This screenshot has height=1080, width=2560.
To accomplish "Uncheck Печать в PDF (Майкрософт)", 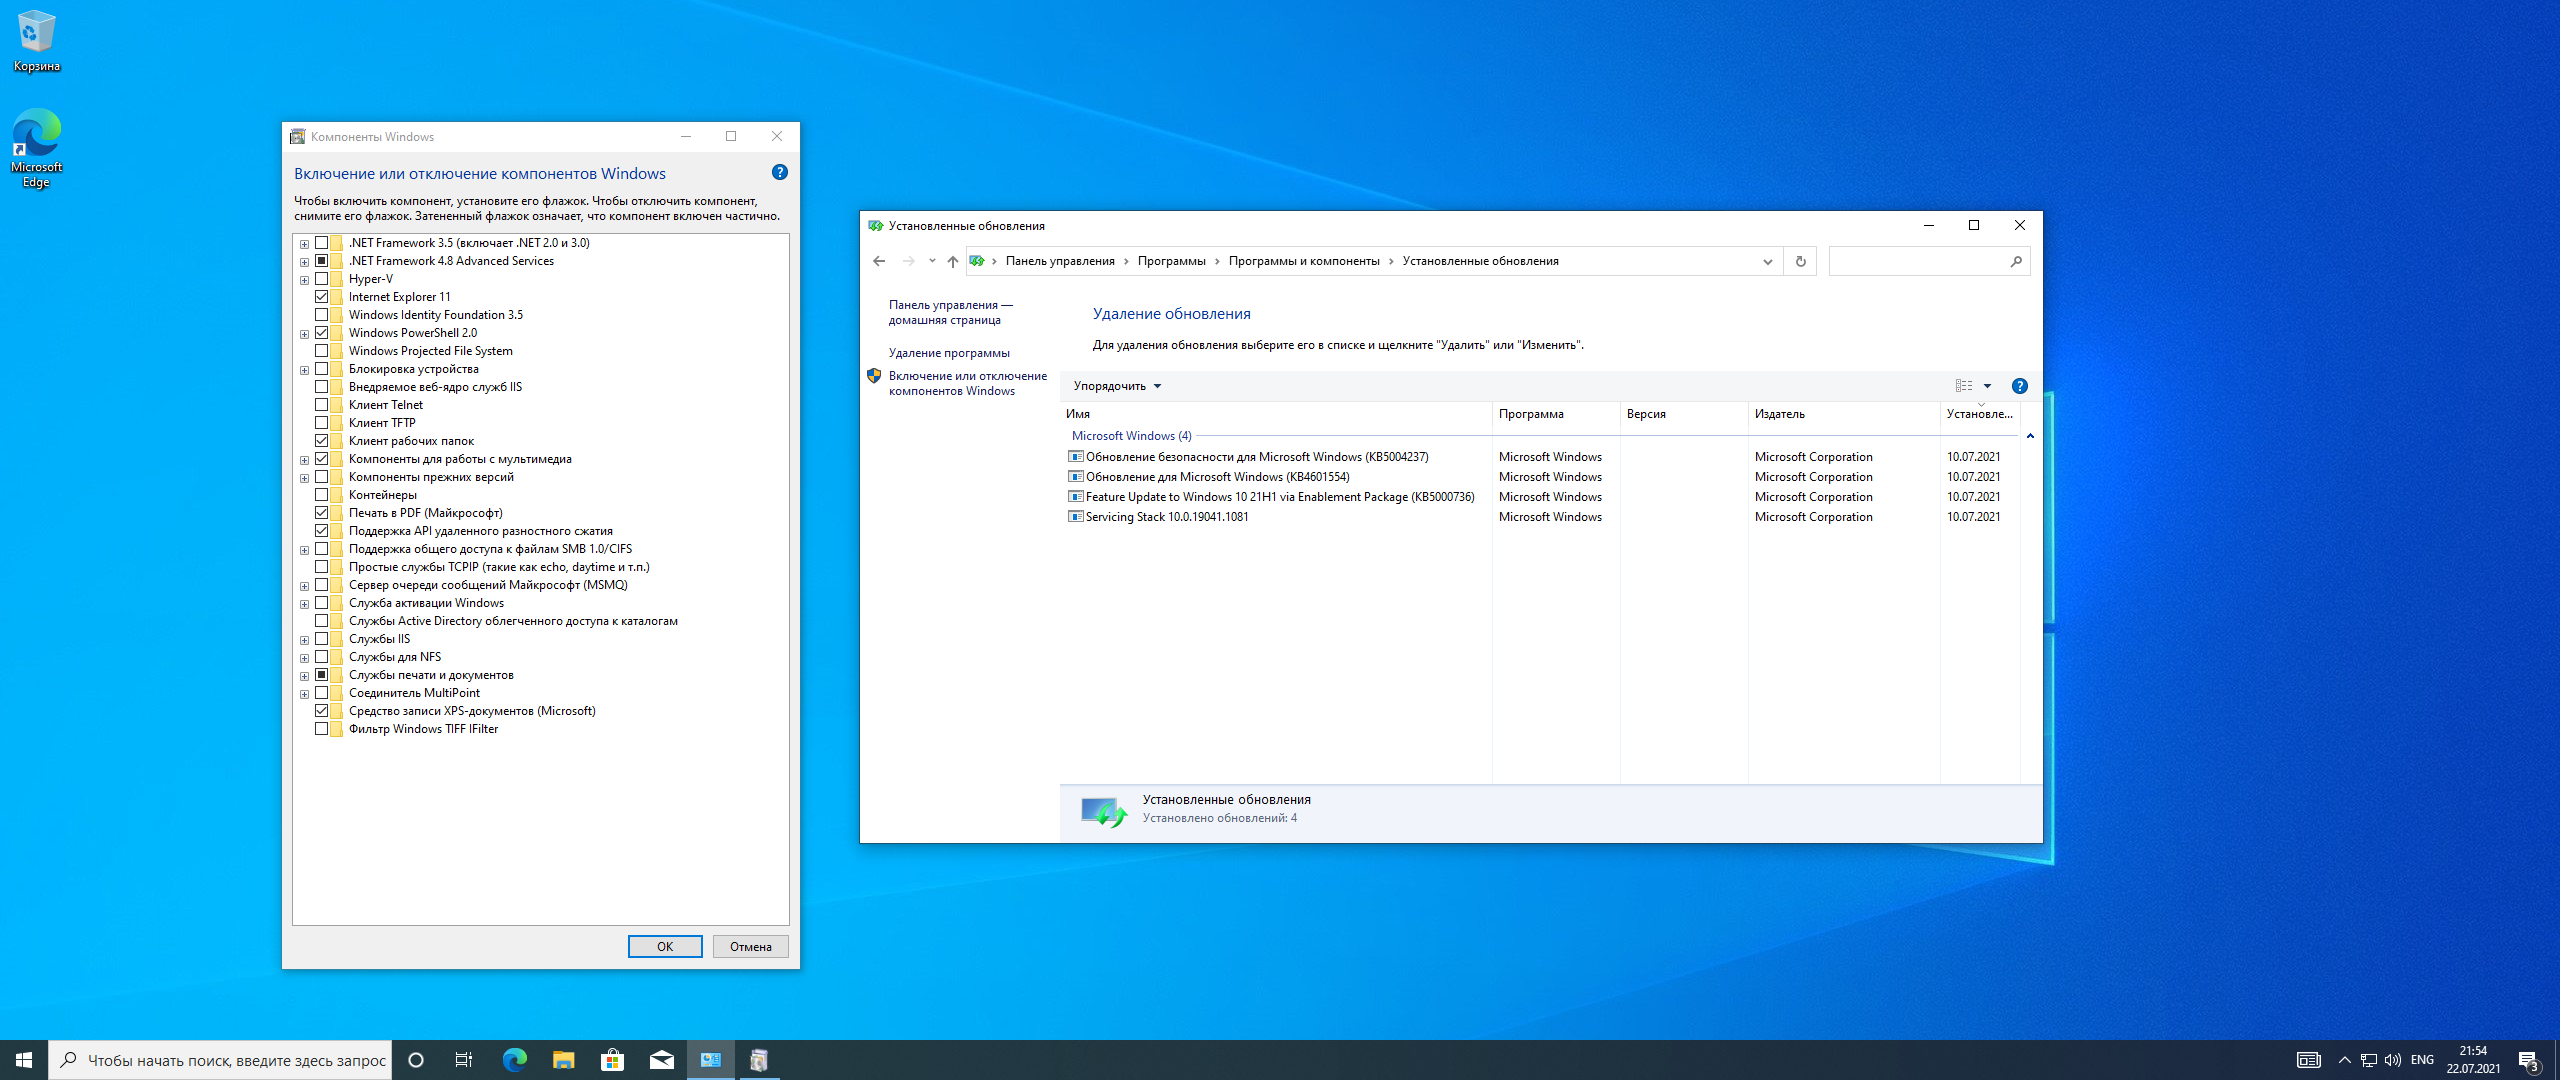I will coord(322,513).
